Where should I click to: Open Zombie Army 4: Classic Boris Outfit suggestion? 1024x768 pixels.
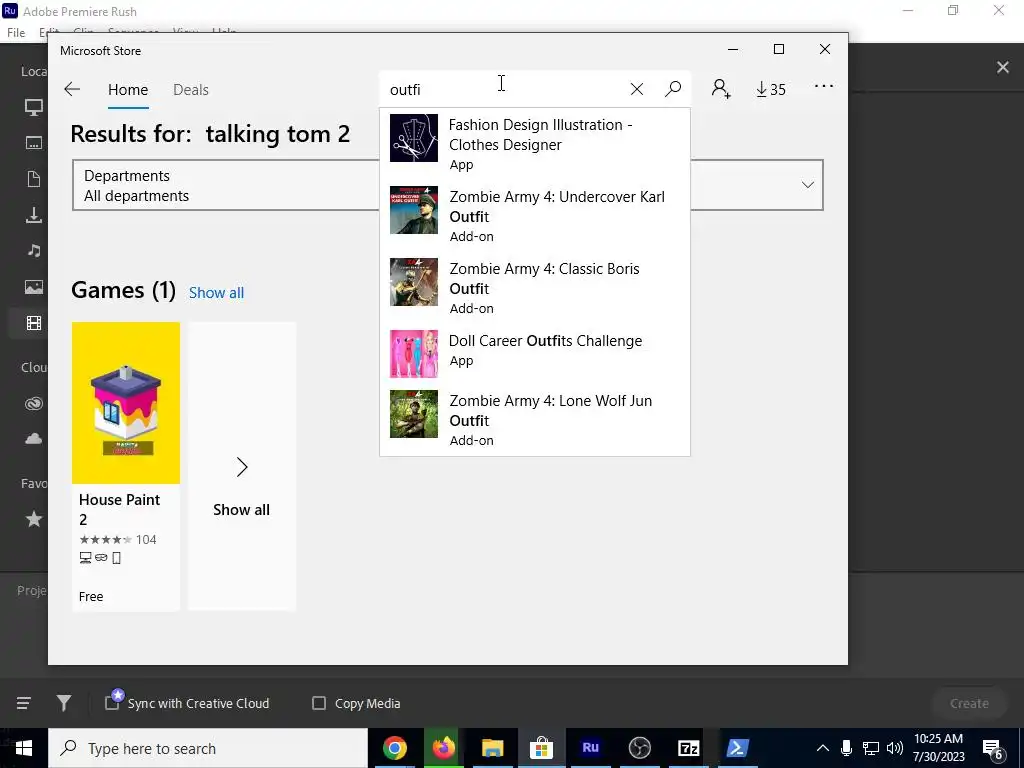(534, 288)
